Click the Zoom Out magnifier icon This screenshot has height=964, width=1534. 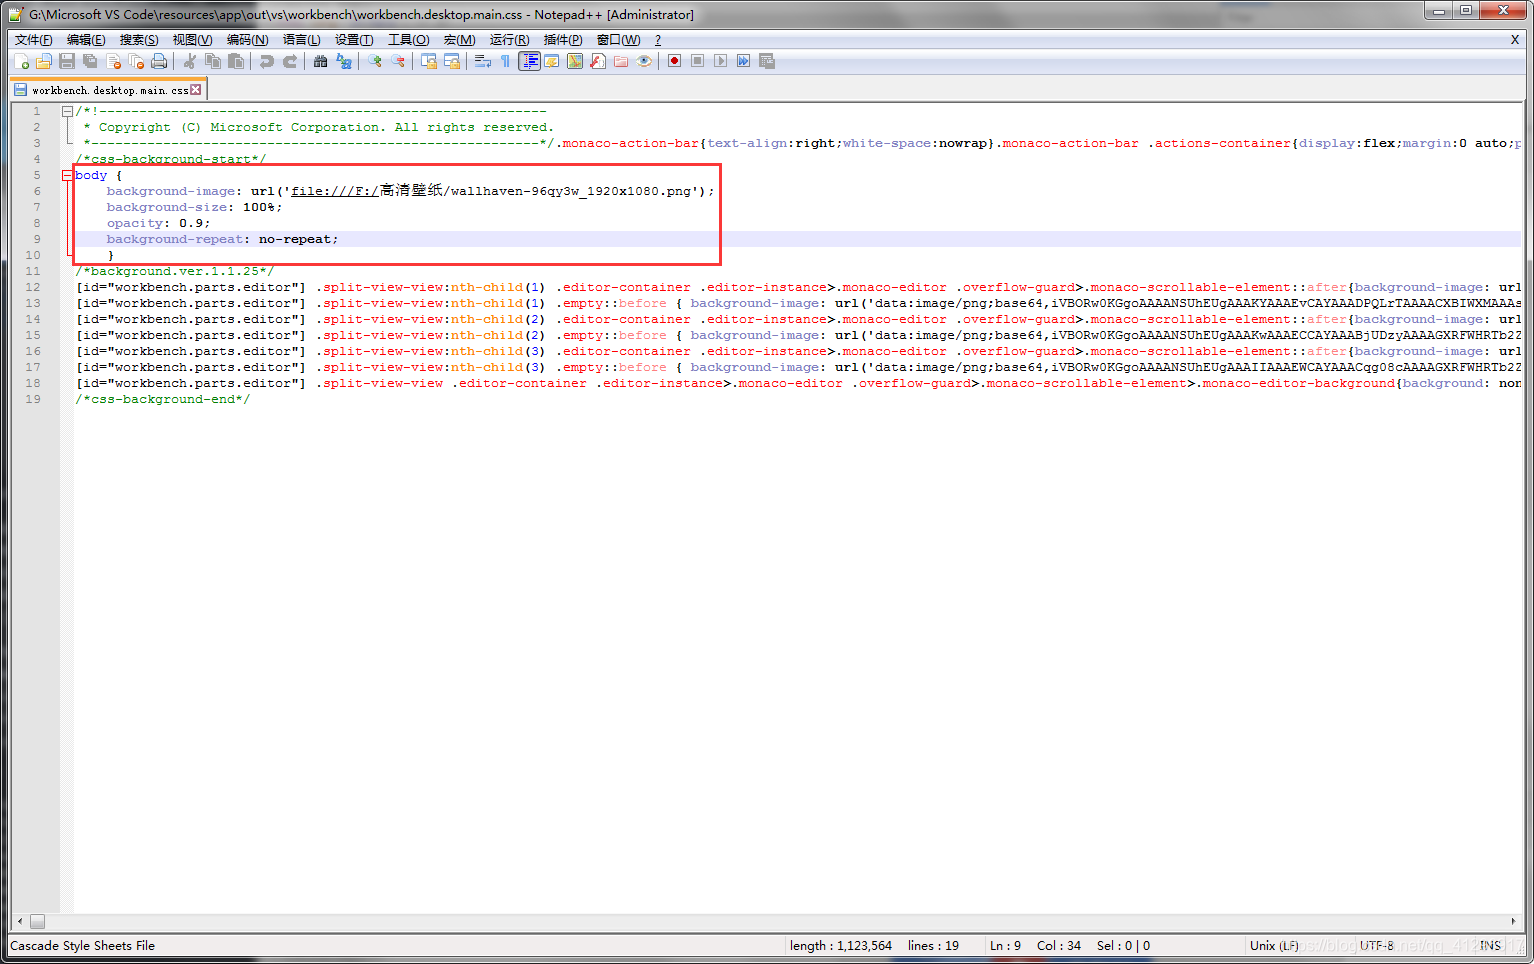398,61
